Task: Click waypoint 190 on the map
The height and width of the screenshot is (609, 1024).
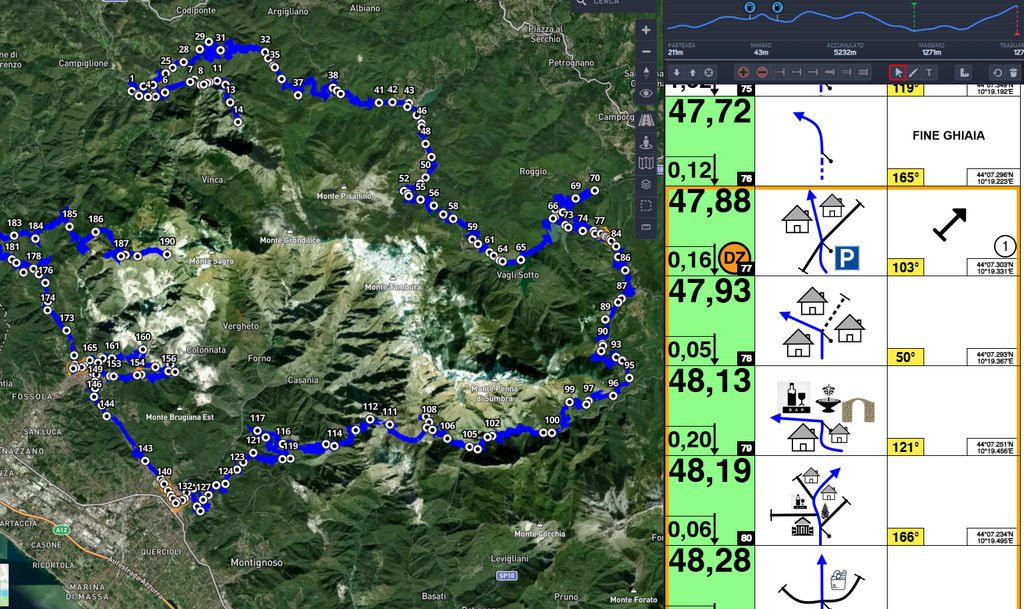Action: [167, 255]
